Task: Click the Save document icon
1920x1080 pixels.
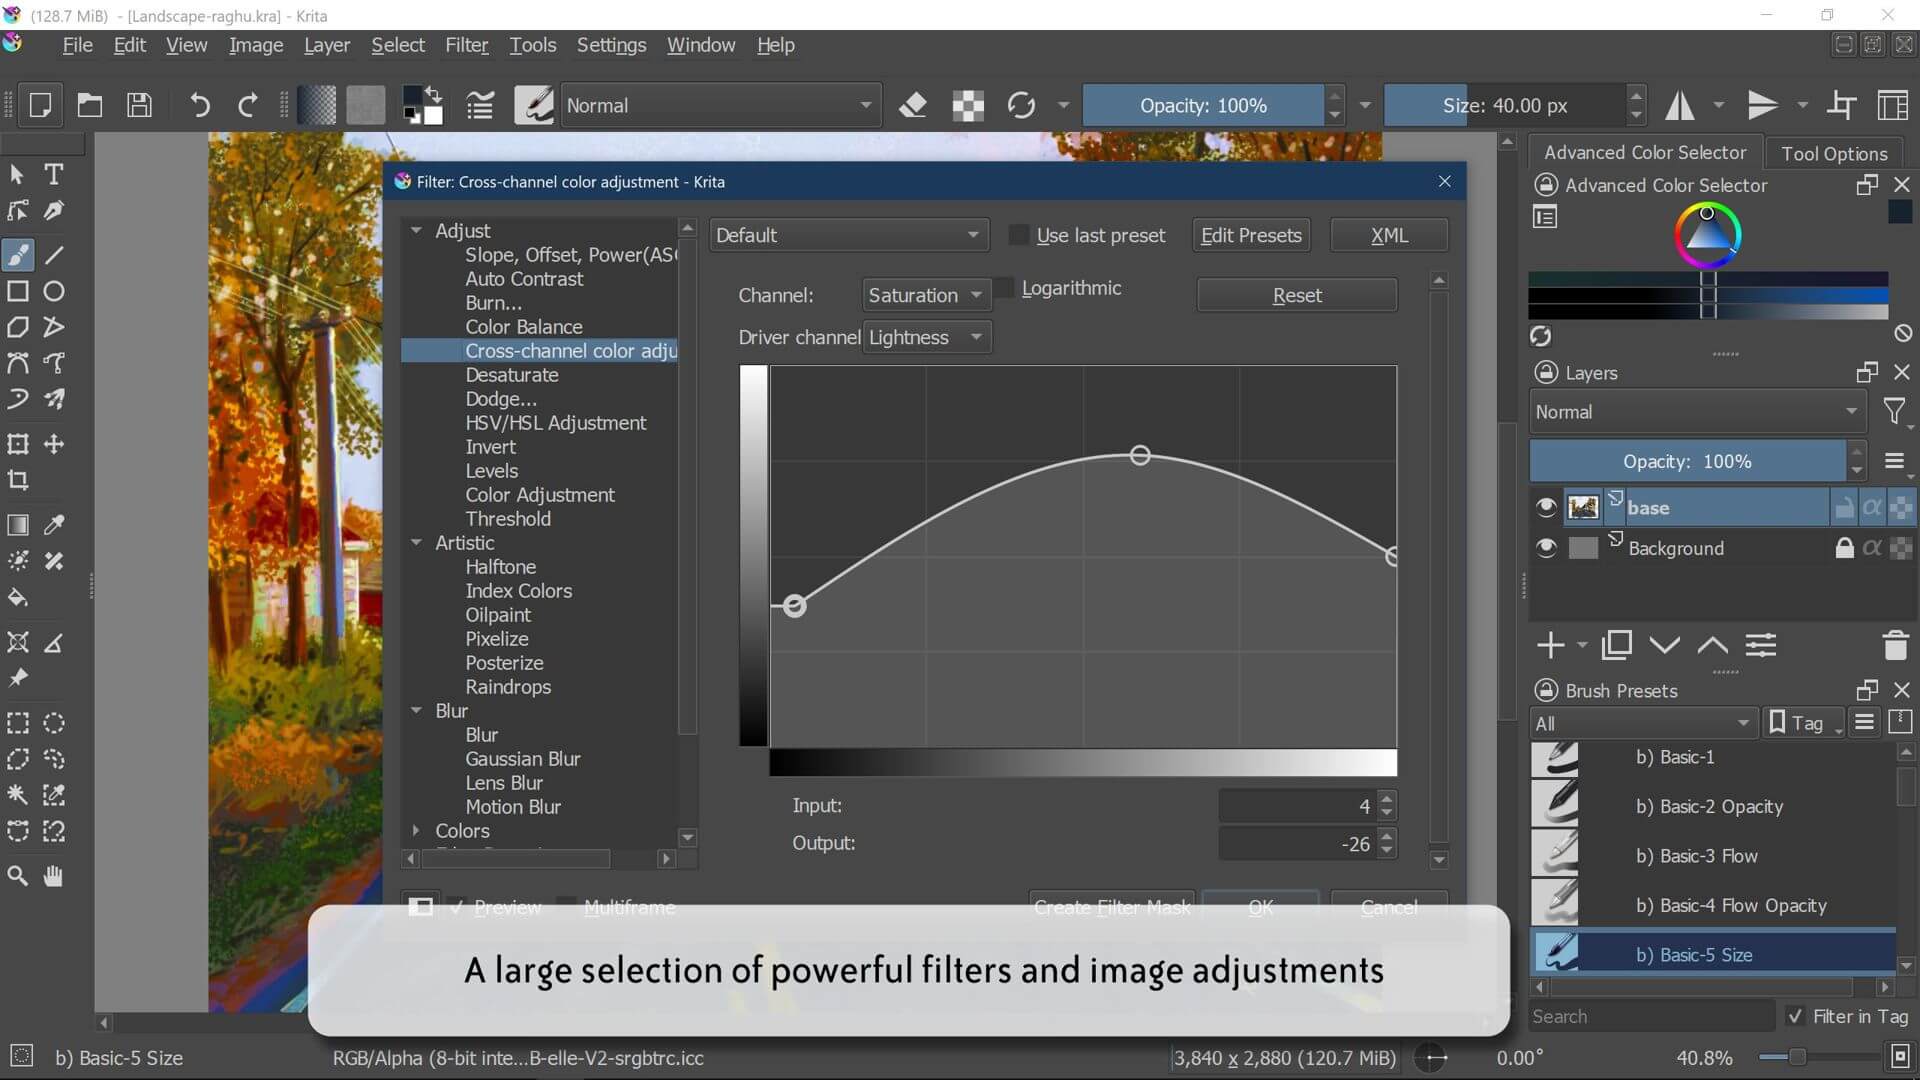Action: [x=139, y=105]
